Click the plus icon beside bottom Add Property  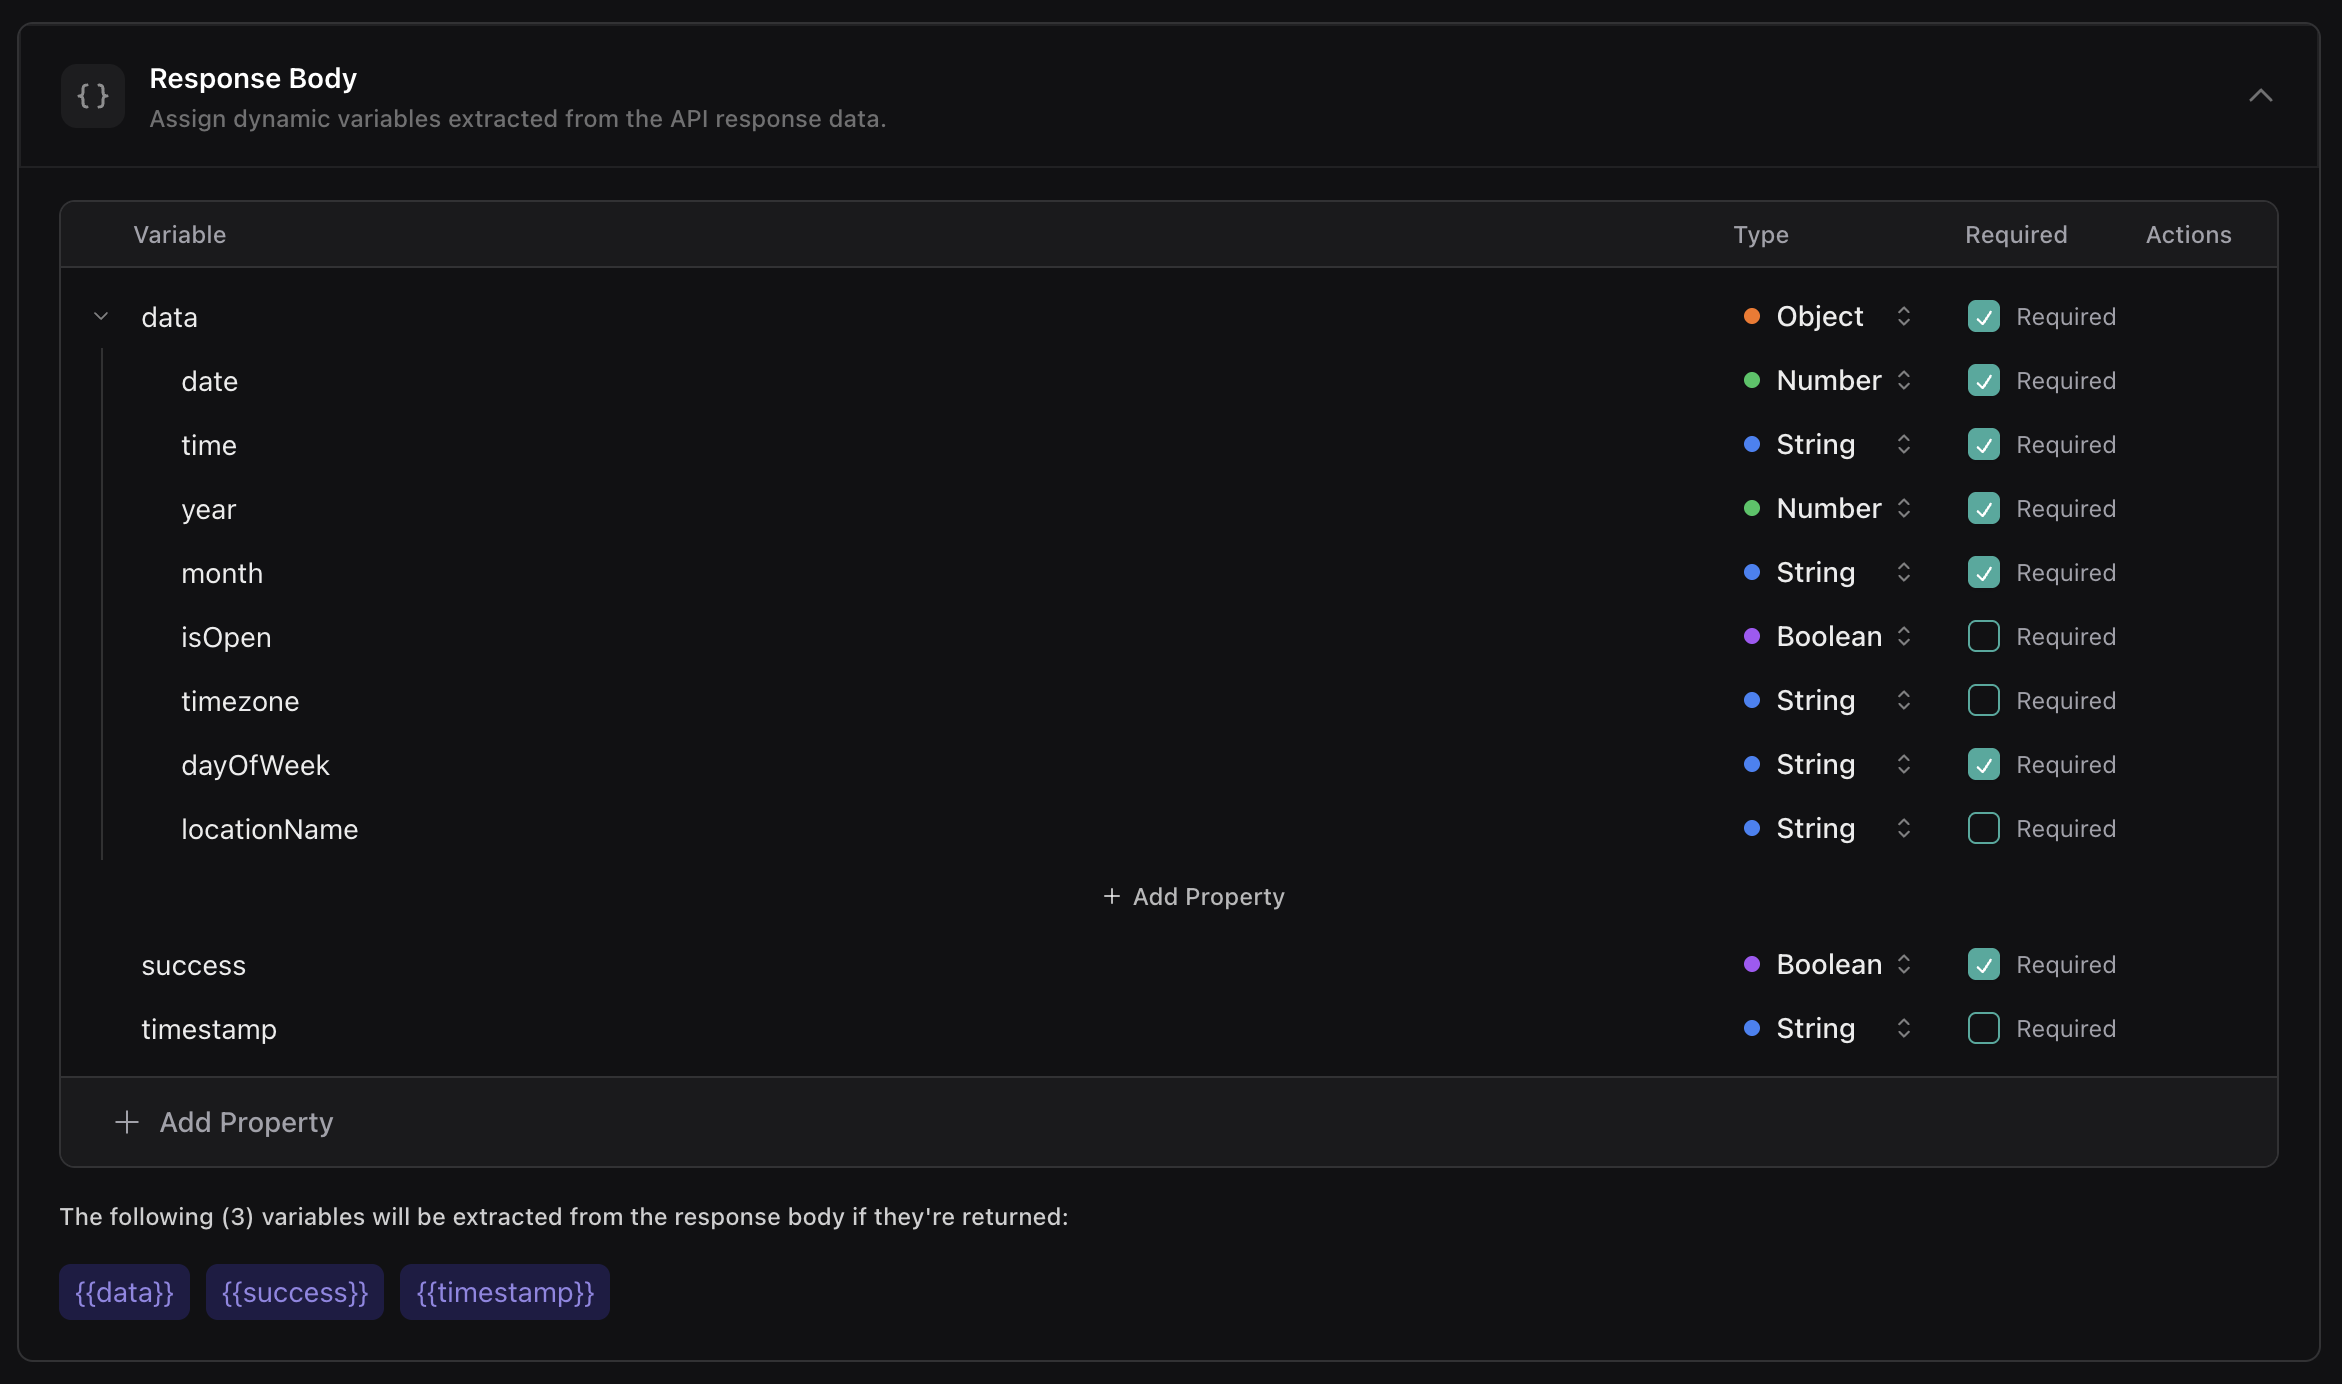[x=127, y=1122]
